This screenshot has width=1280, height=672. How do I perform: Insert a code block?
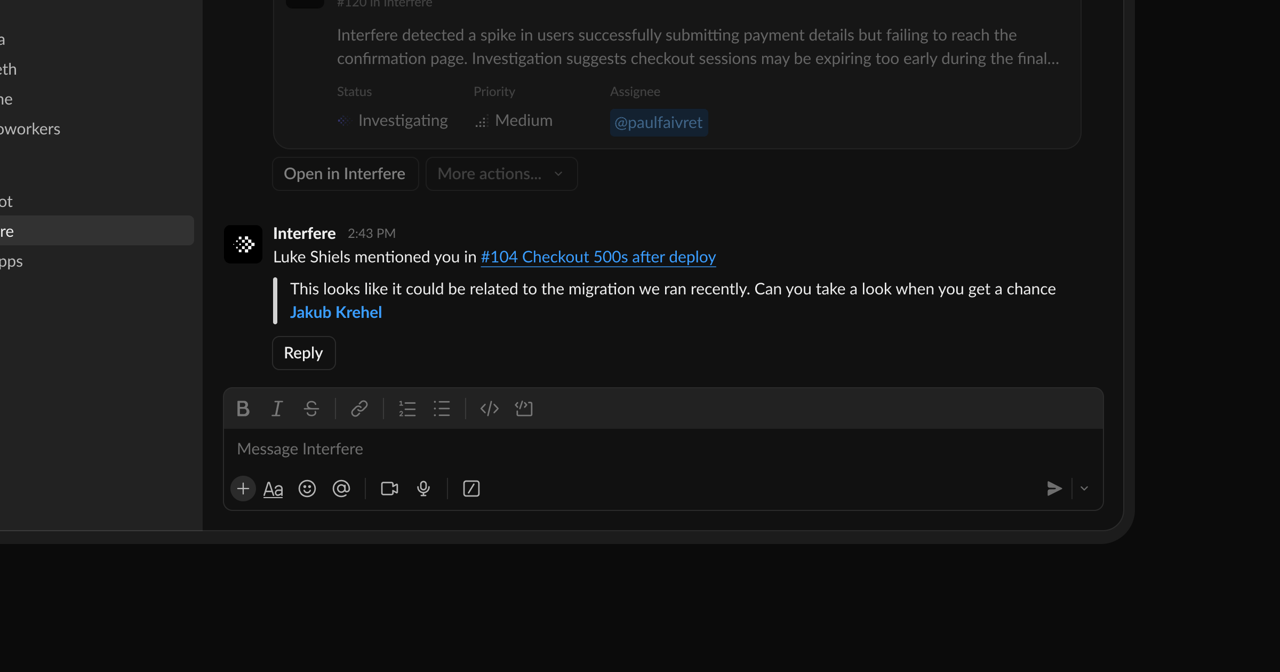point(524,408)
